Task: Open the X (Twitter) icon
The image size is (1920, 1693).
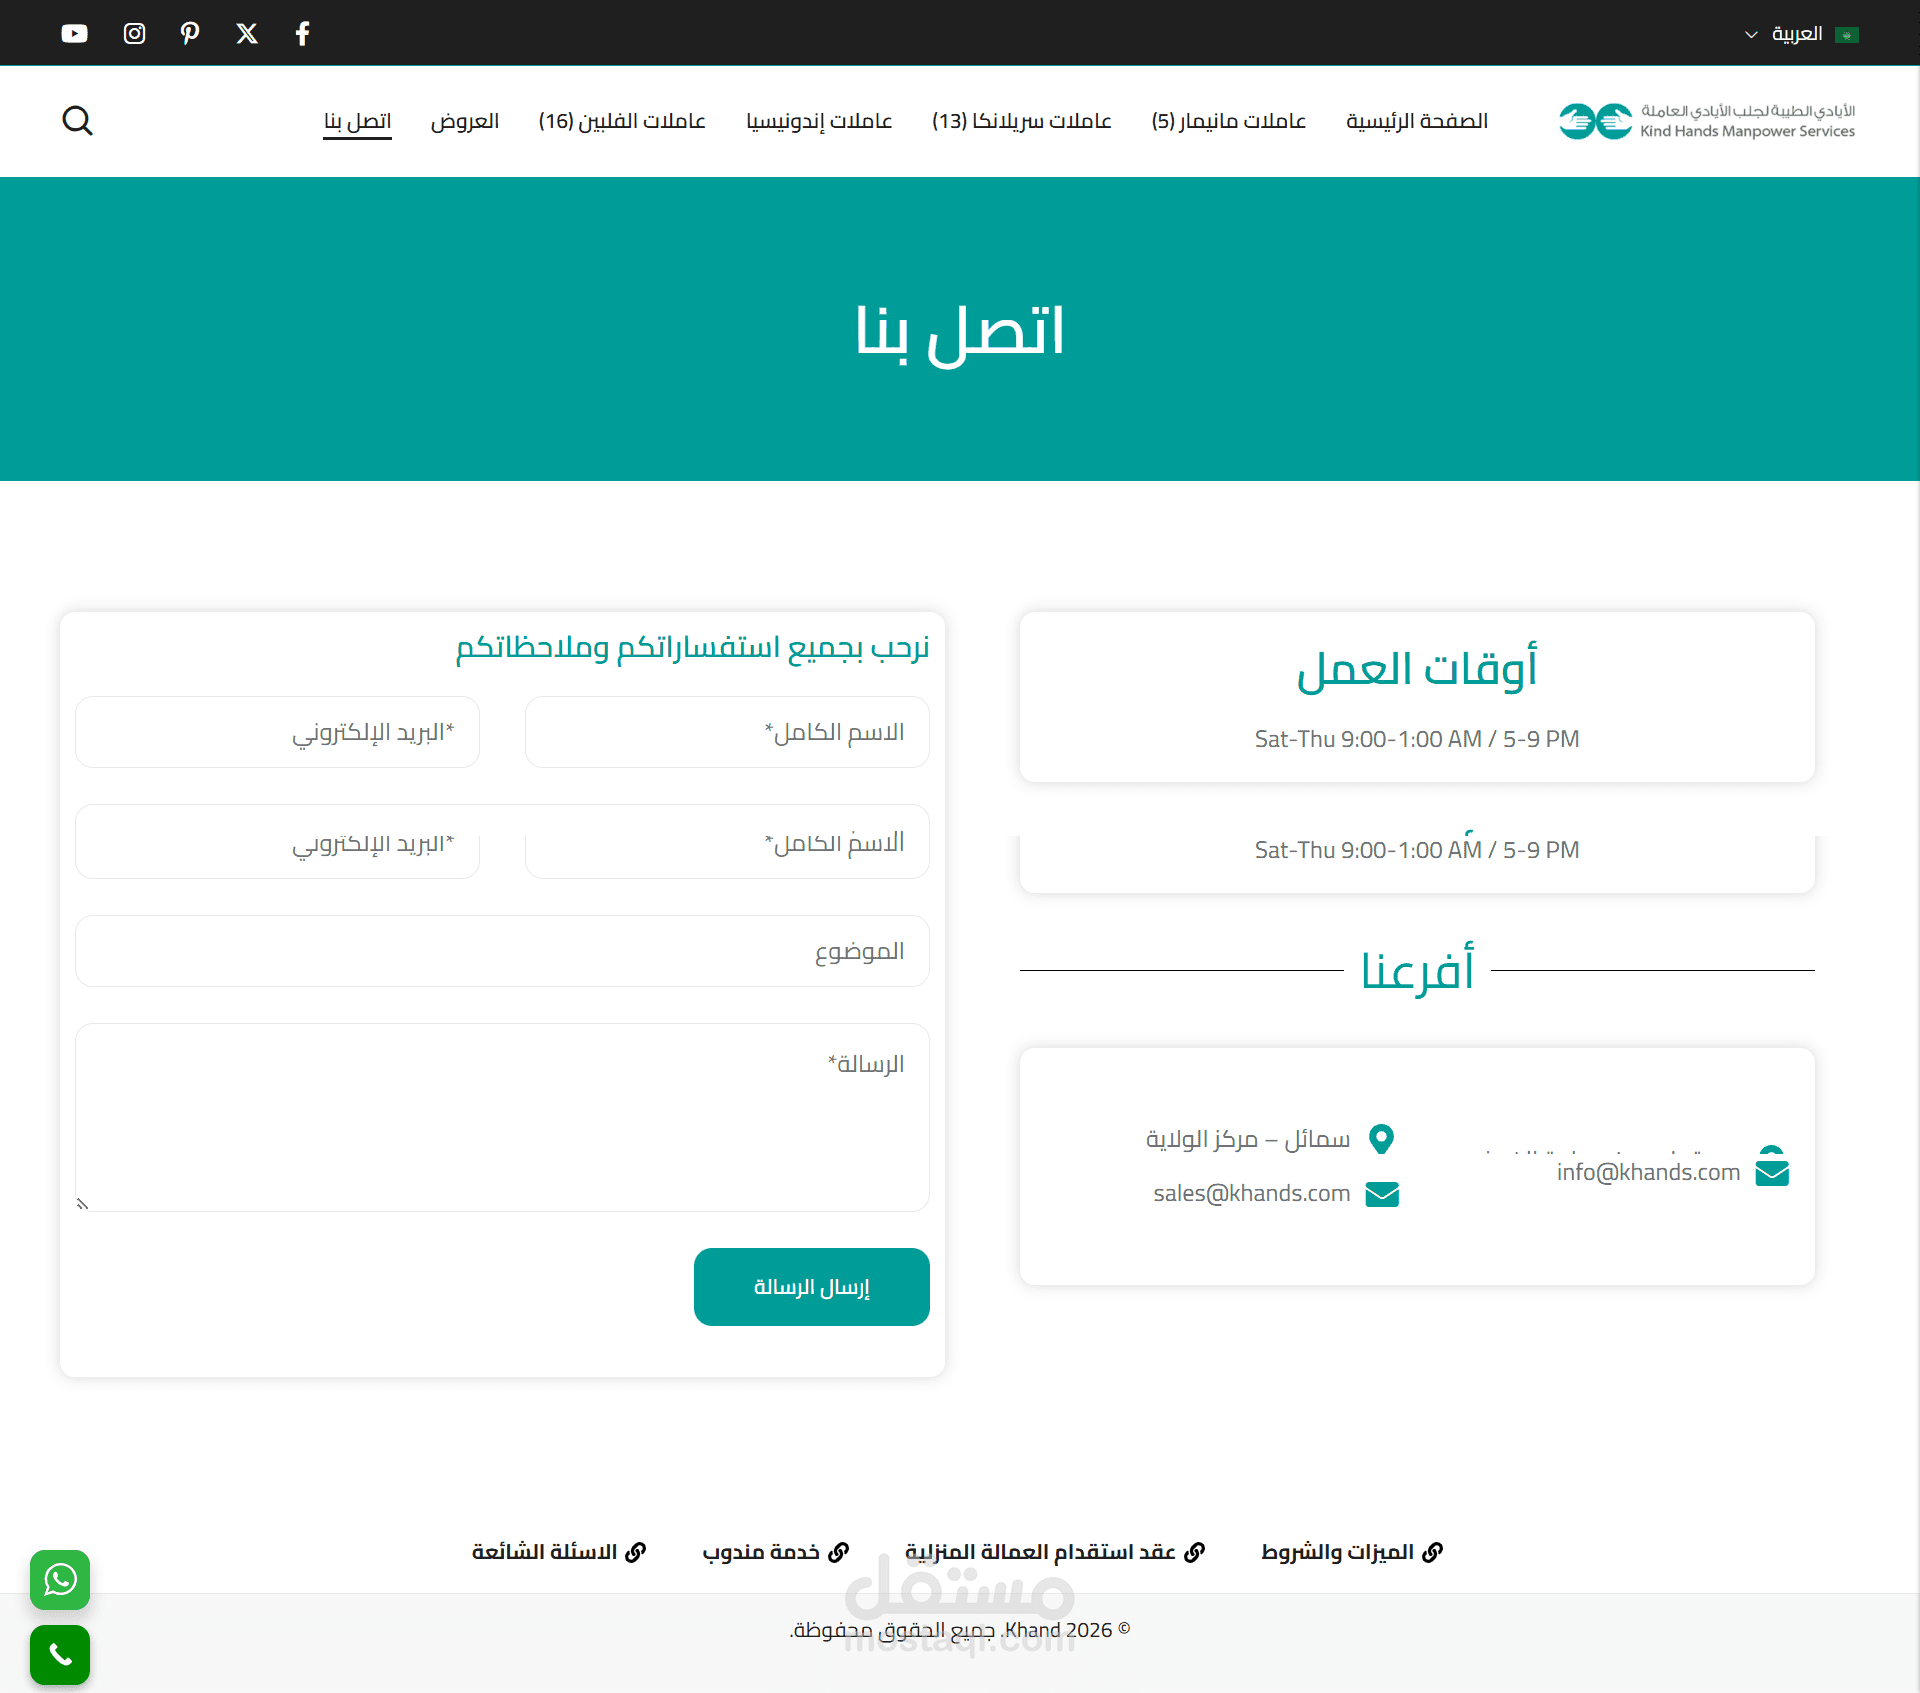Action: [x=247, y=34]
